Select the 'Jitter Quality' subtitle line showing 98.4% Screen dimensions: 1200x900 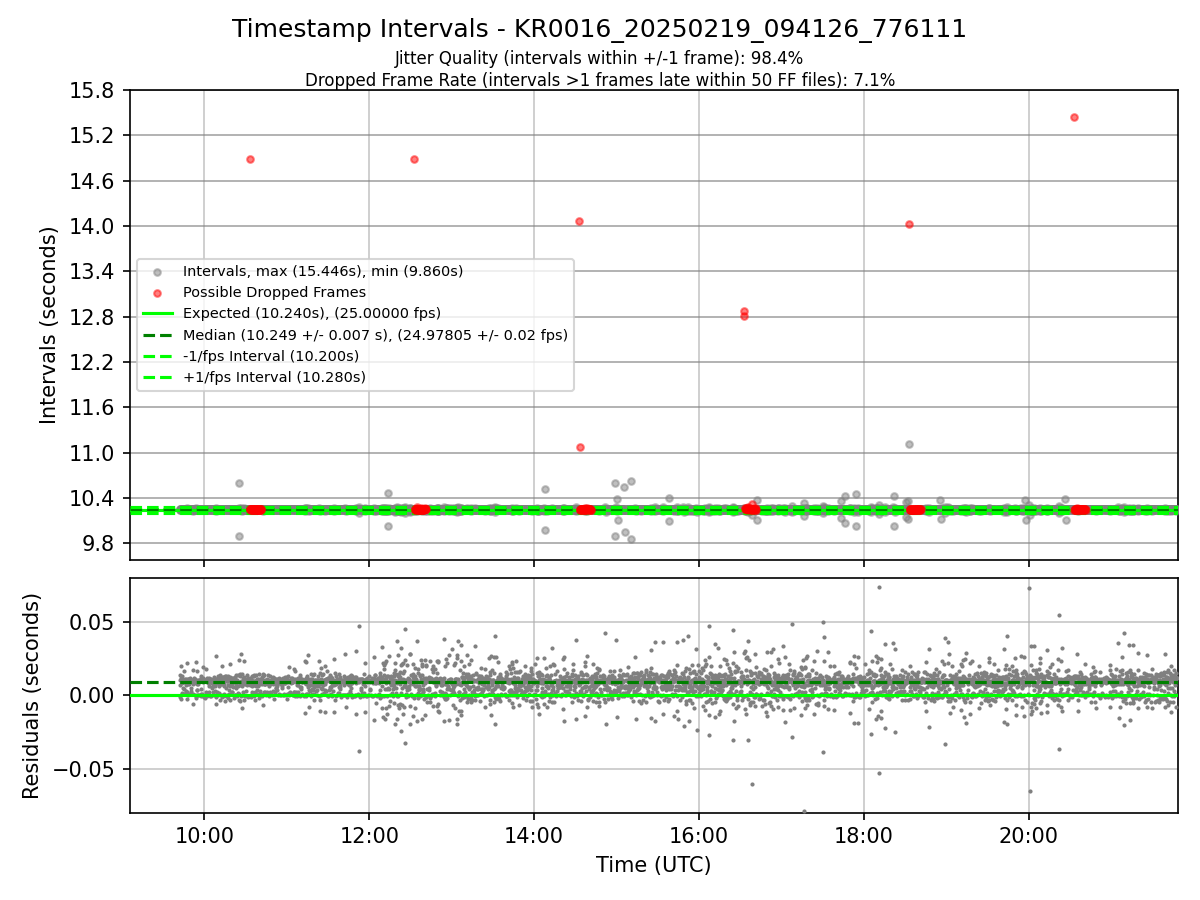[599, 59]
